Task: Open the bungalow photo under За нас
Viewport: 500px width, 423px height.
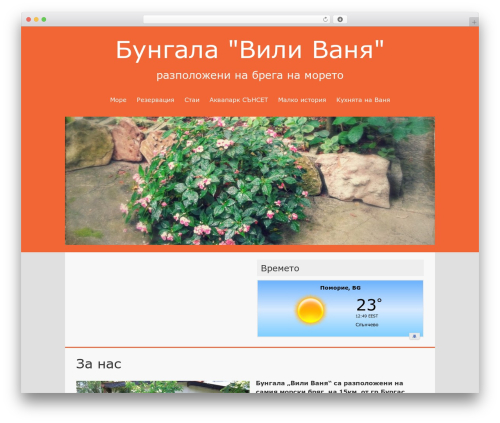Action: coord(163,387)
